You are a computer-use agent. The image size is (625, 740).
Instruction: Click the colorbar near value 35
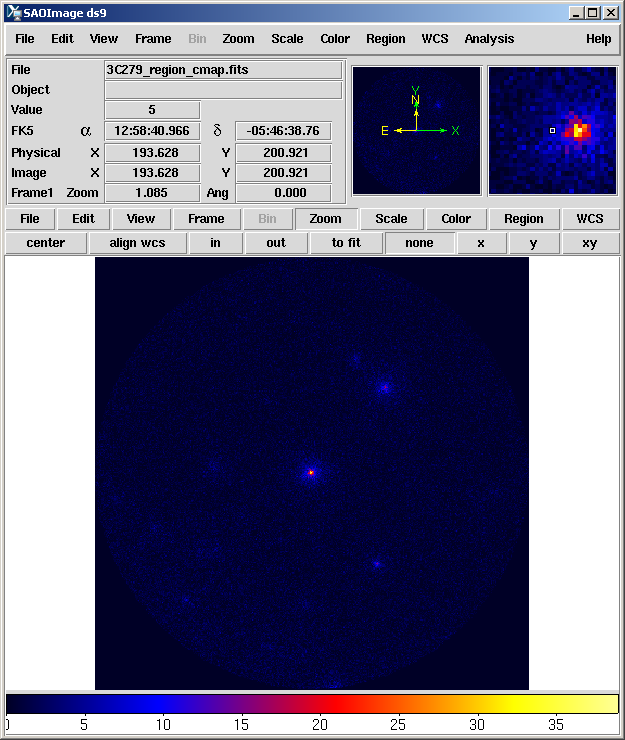[556, 704]
